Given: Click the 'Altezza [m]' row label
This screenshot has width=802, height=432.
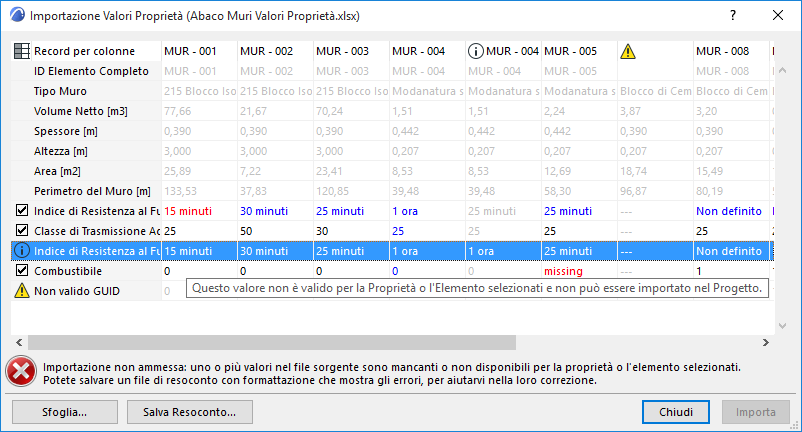Looking at the screenshot, I should pyautogui.click(x=61, y=151).
